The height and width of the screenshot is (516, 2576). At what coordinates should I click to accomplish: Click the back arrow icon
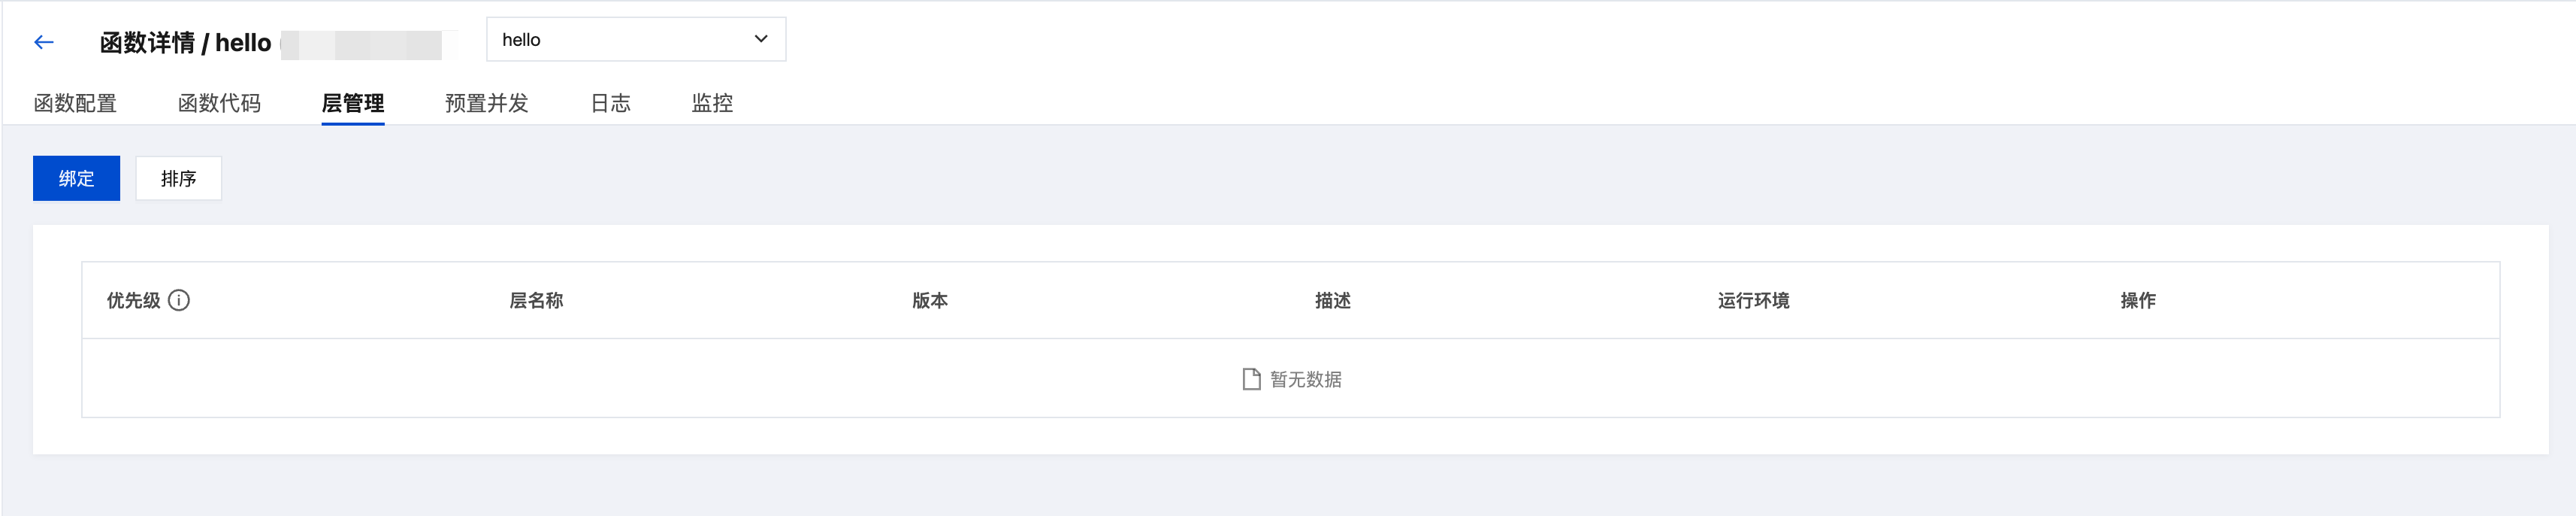click(43, 42)
